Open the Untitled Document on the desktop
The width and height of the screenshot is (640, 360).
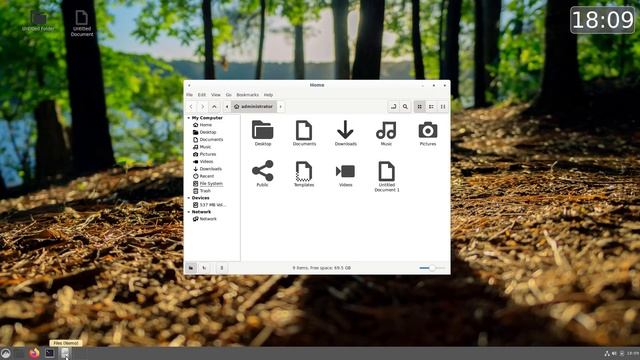(82, 23)
